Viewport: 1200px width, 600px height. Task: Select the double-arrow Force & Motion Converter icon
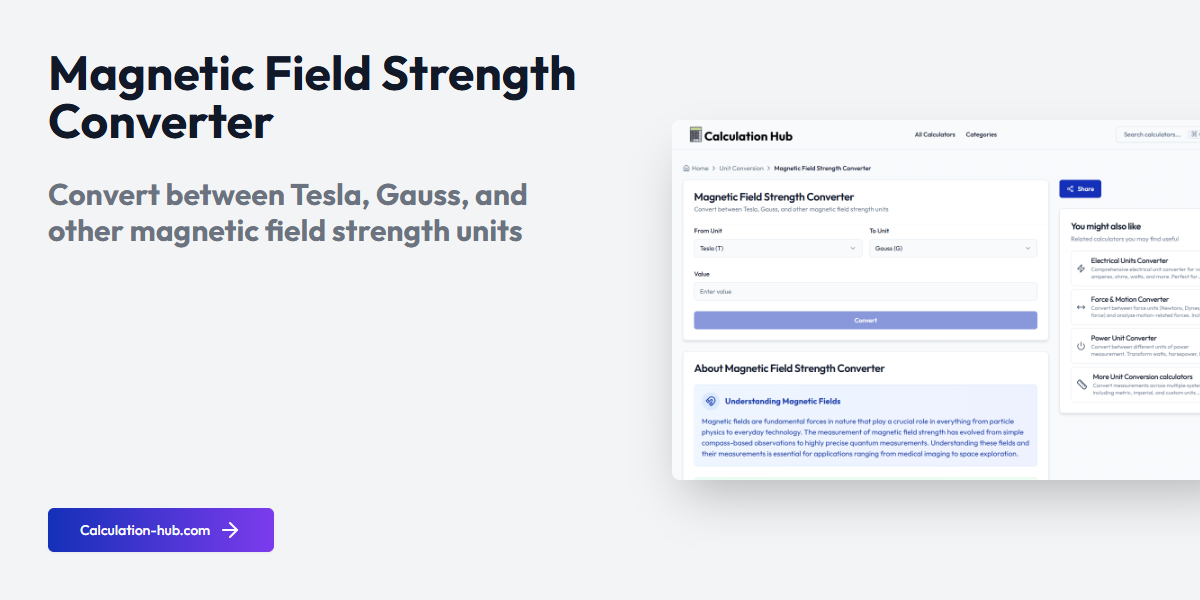click(1081, 306)
